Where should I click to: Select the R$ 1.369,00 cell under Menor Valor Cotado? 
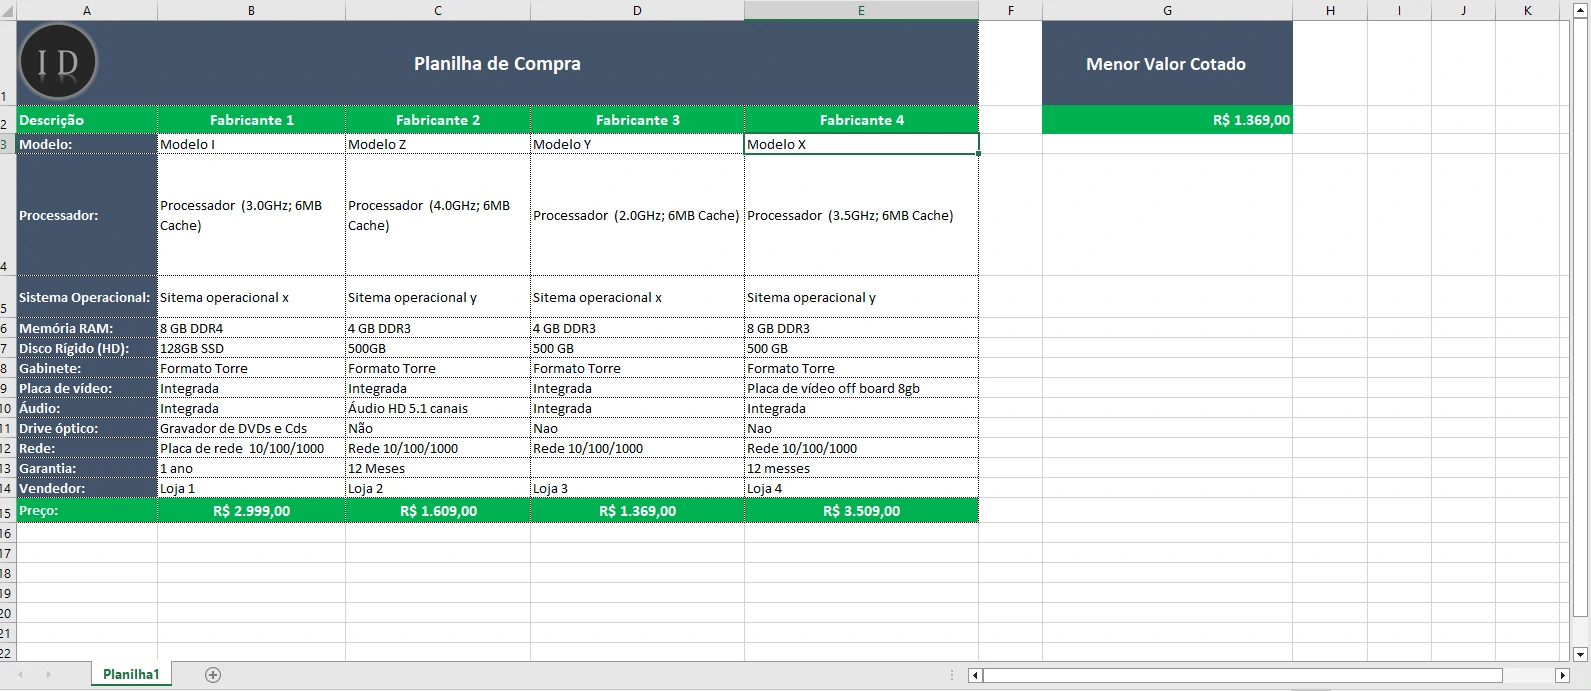tap(1167, 120)
